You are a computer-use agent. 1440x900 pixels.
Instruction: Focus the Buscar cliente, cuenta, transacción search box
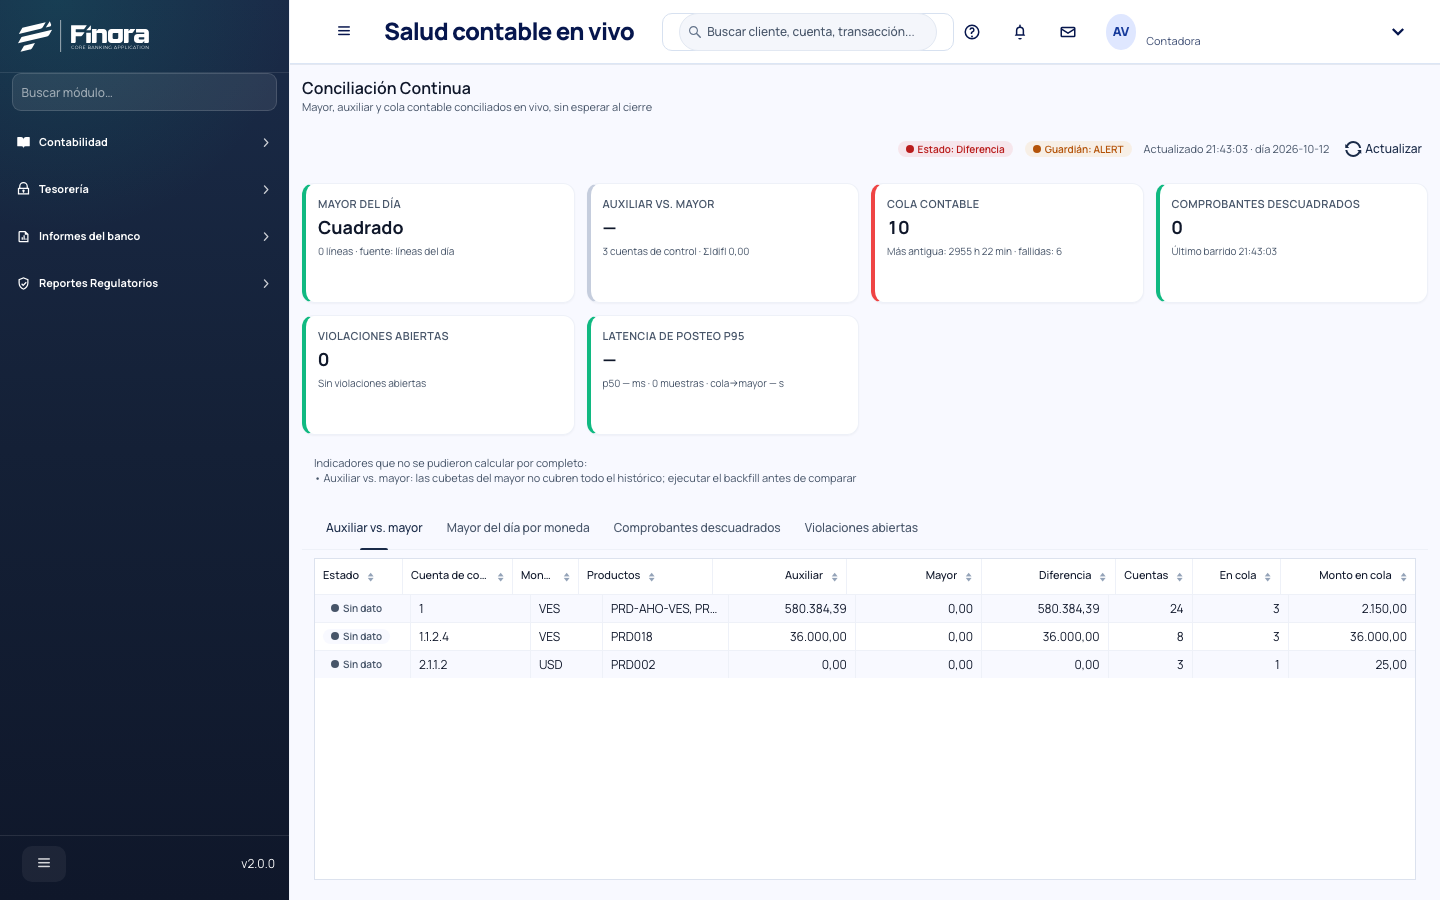808,32
